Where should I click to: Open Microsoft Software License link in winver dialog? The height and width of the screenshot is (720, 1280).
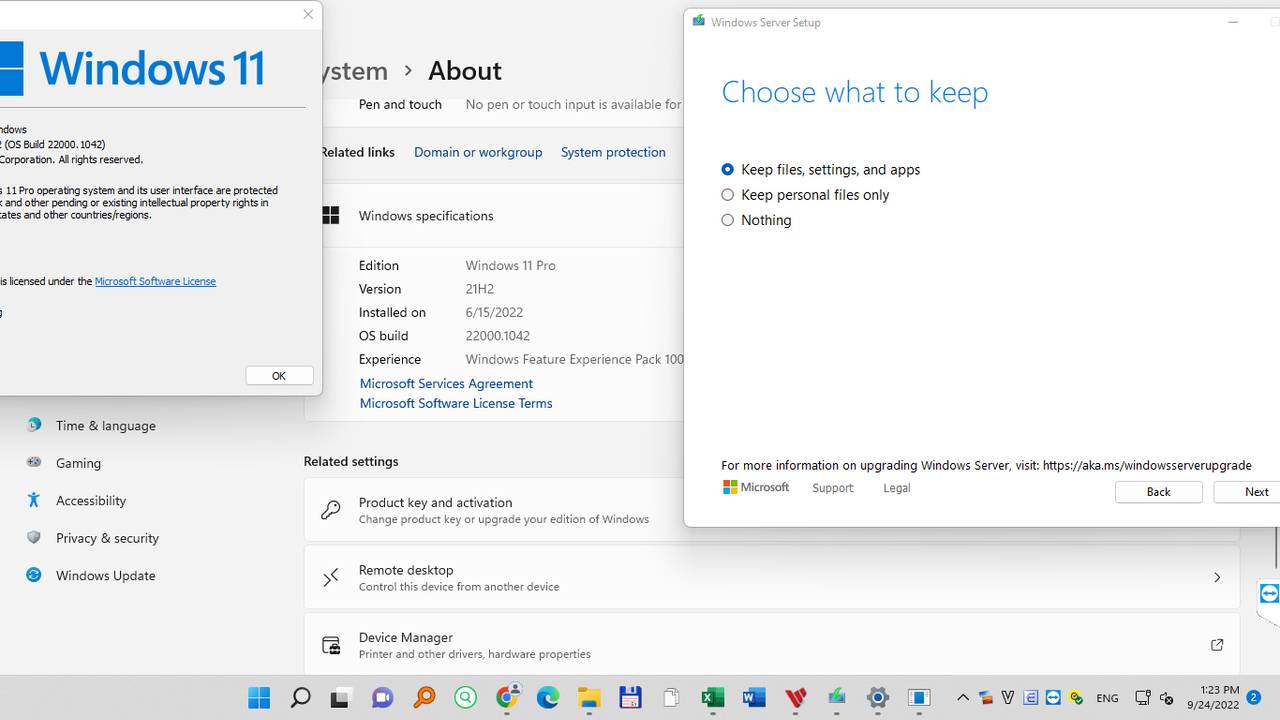point(155,281)
